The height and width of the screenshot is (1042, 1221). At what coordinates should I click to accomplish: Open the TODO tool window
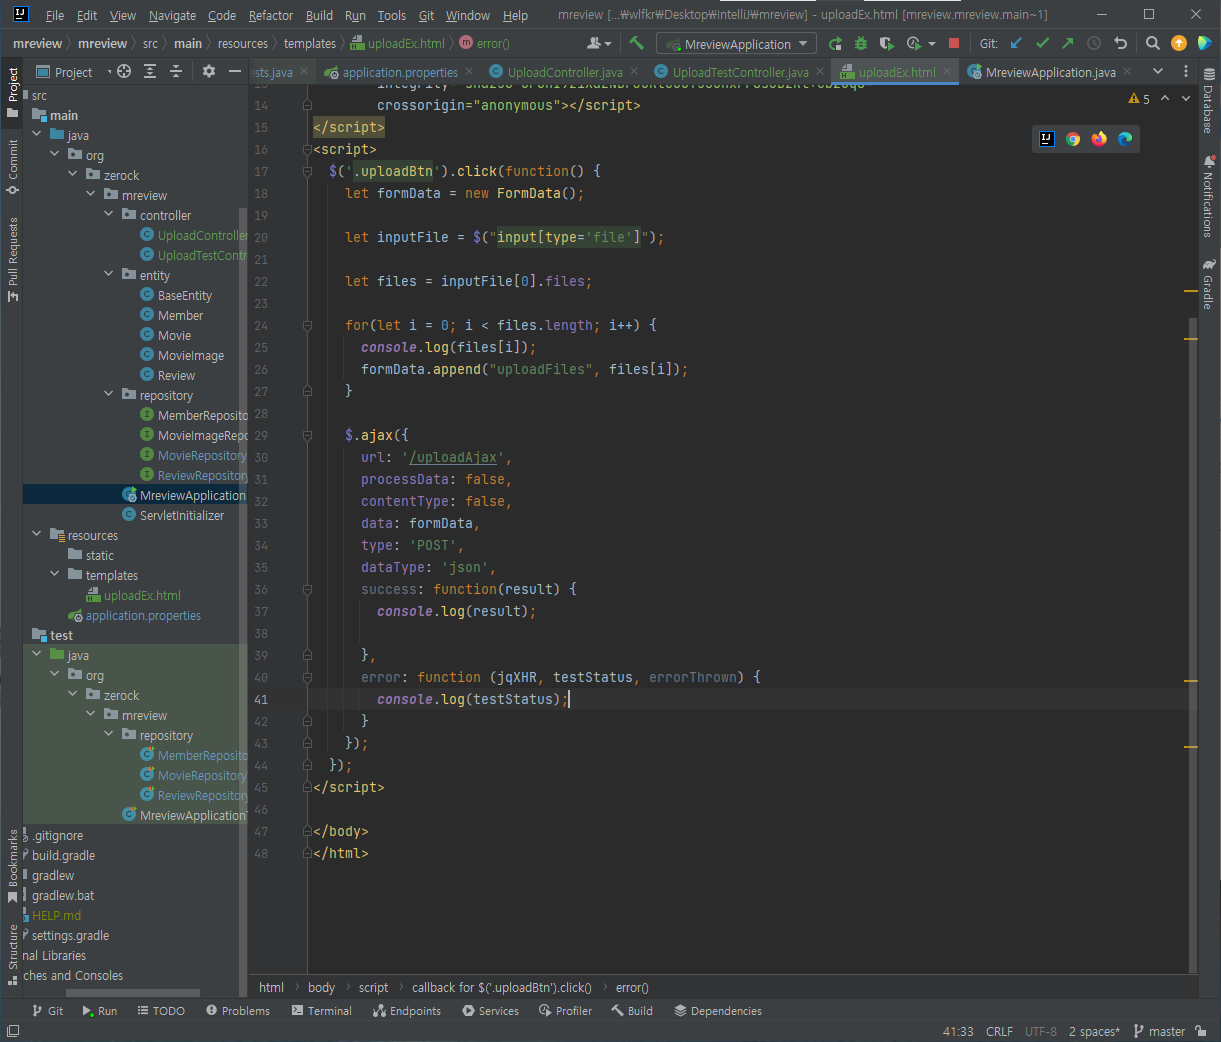[x=161, y=1011]
